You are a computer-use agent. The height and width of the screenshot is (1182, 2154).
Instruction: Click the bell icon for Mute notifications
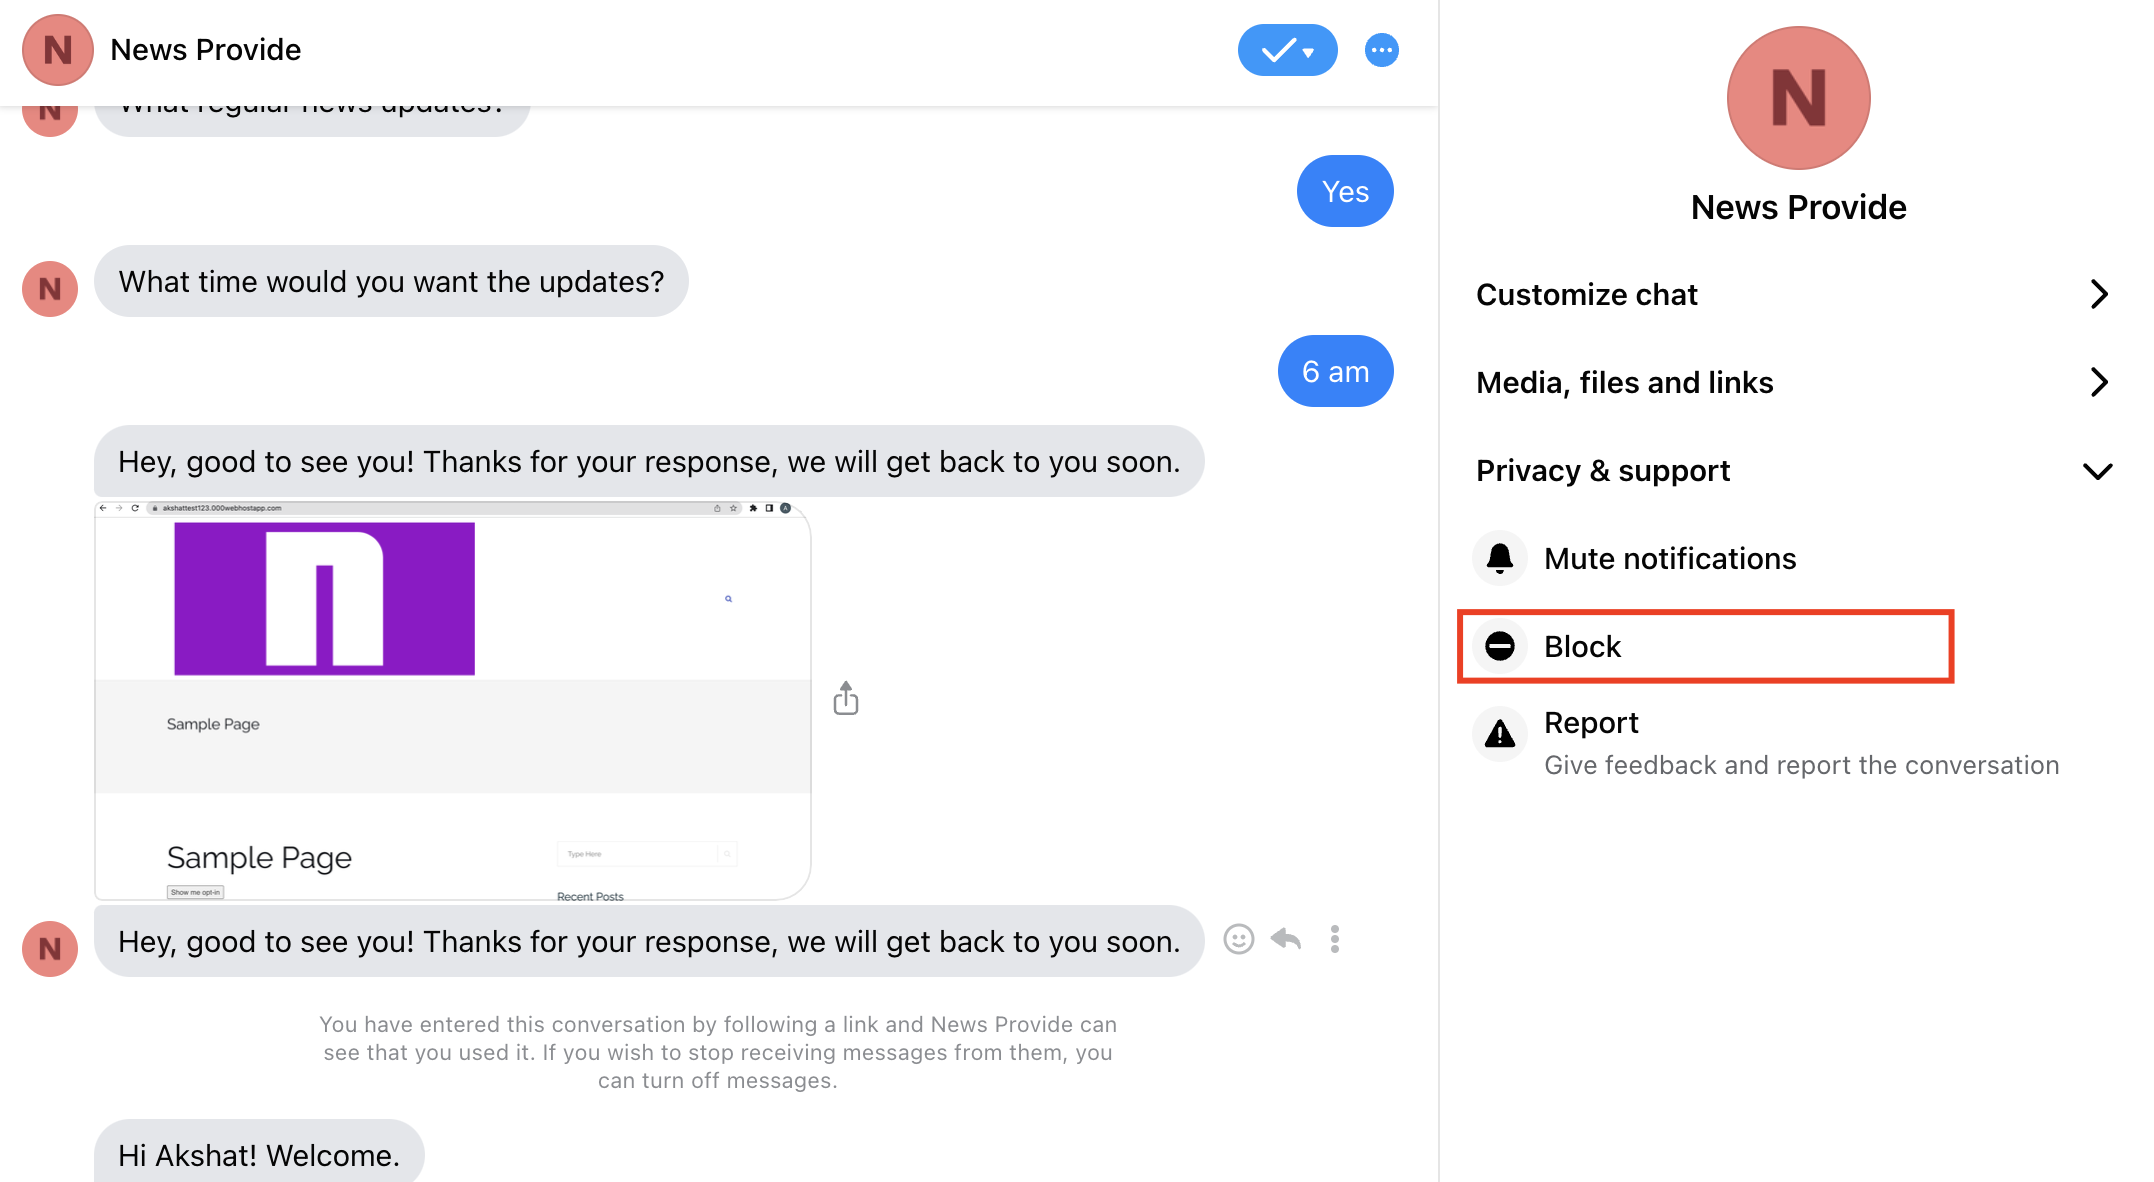1499,558
